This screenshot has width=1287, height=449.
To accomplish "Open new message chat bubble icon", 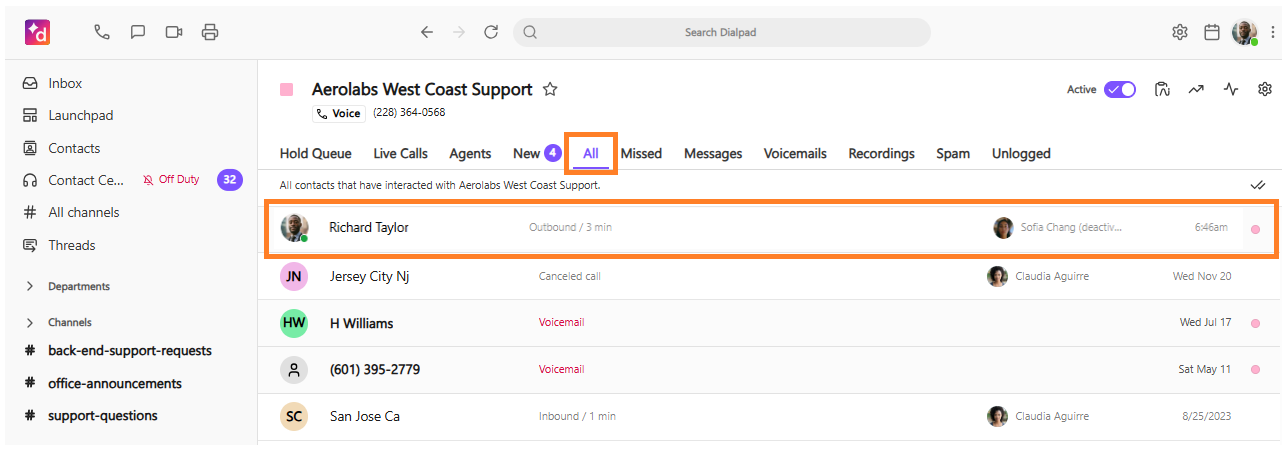I will pyautogui.click(x=138, y=32).
